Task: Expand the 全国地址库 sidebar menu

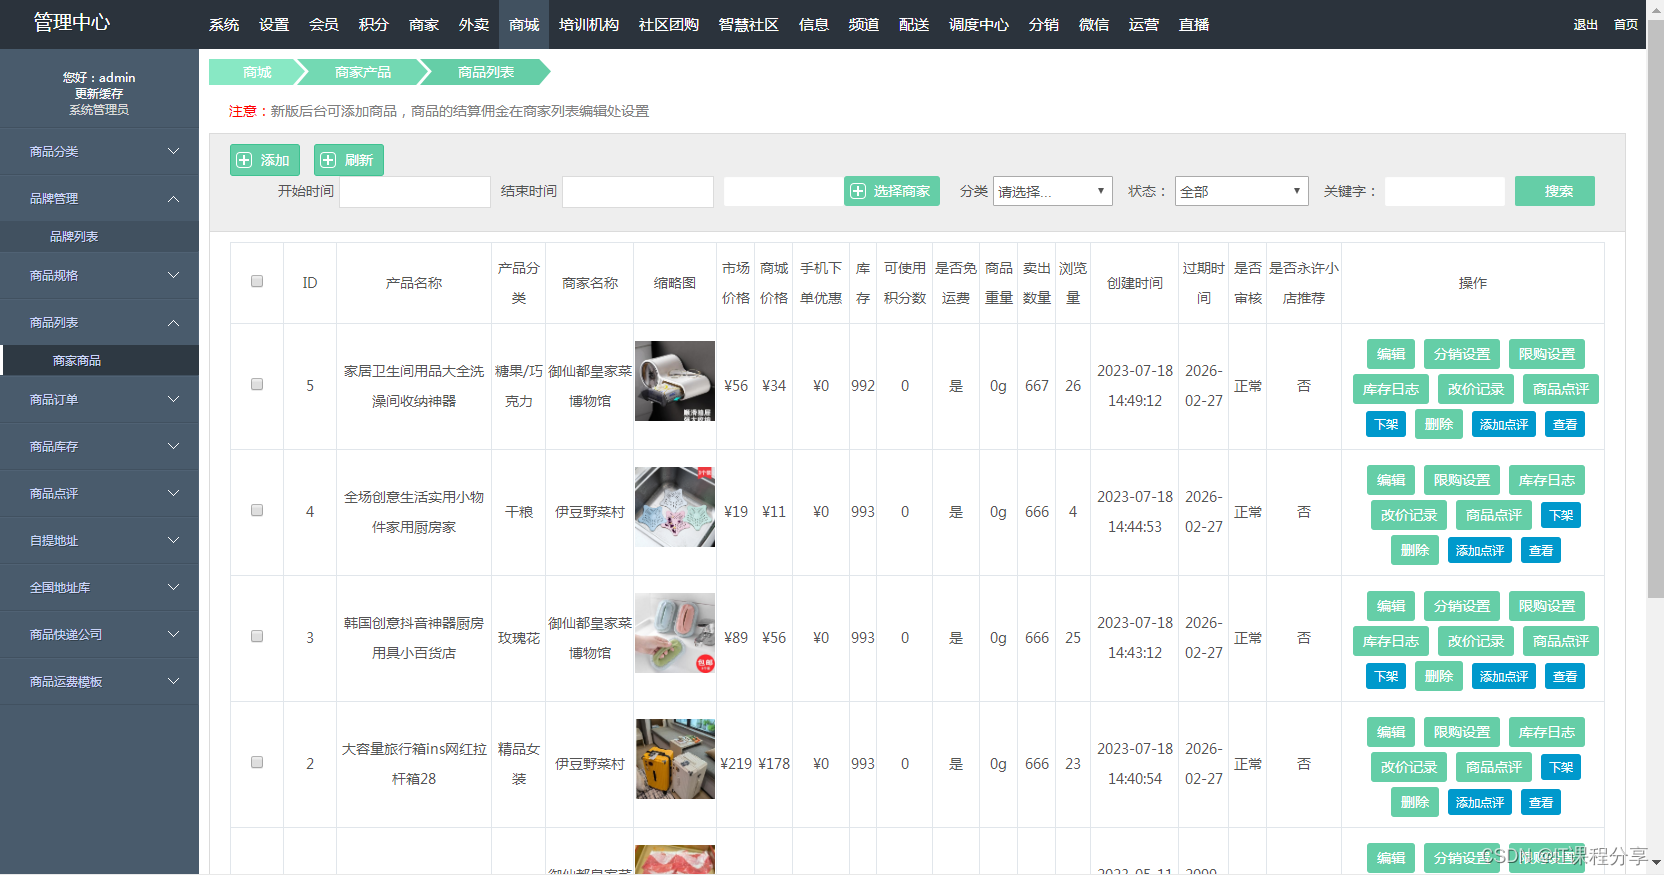Action: 99,588
